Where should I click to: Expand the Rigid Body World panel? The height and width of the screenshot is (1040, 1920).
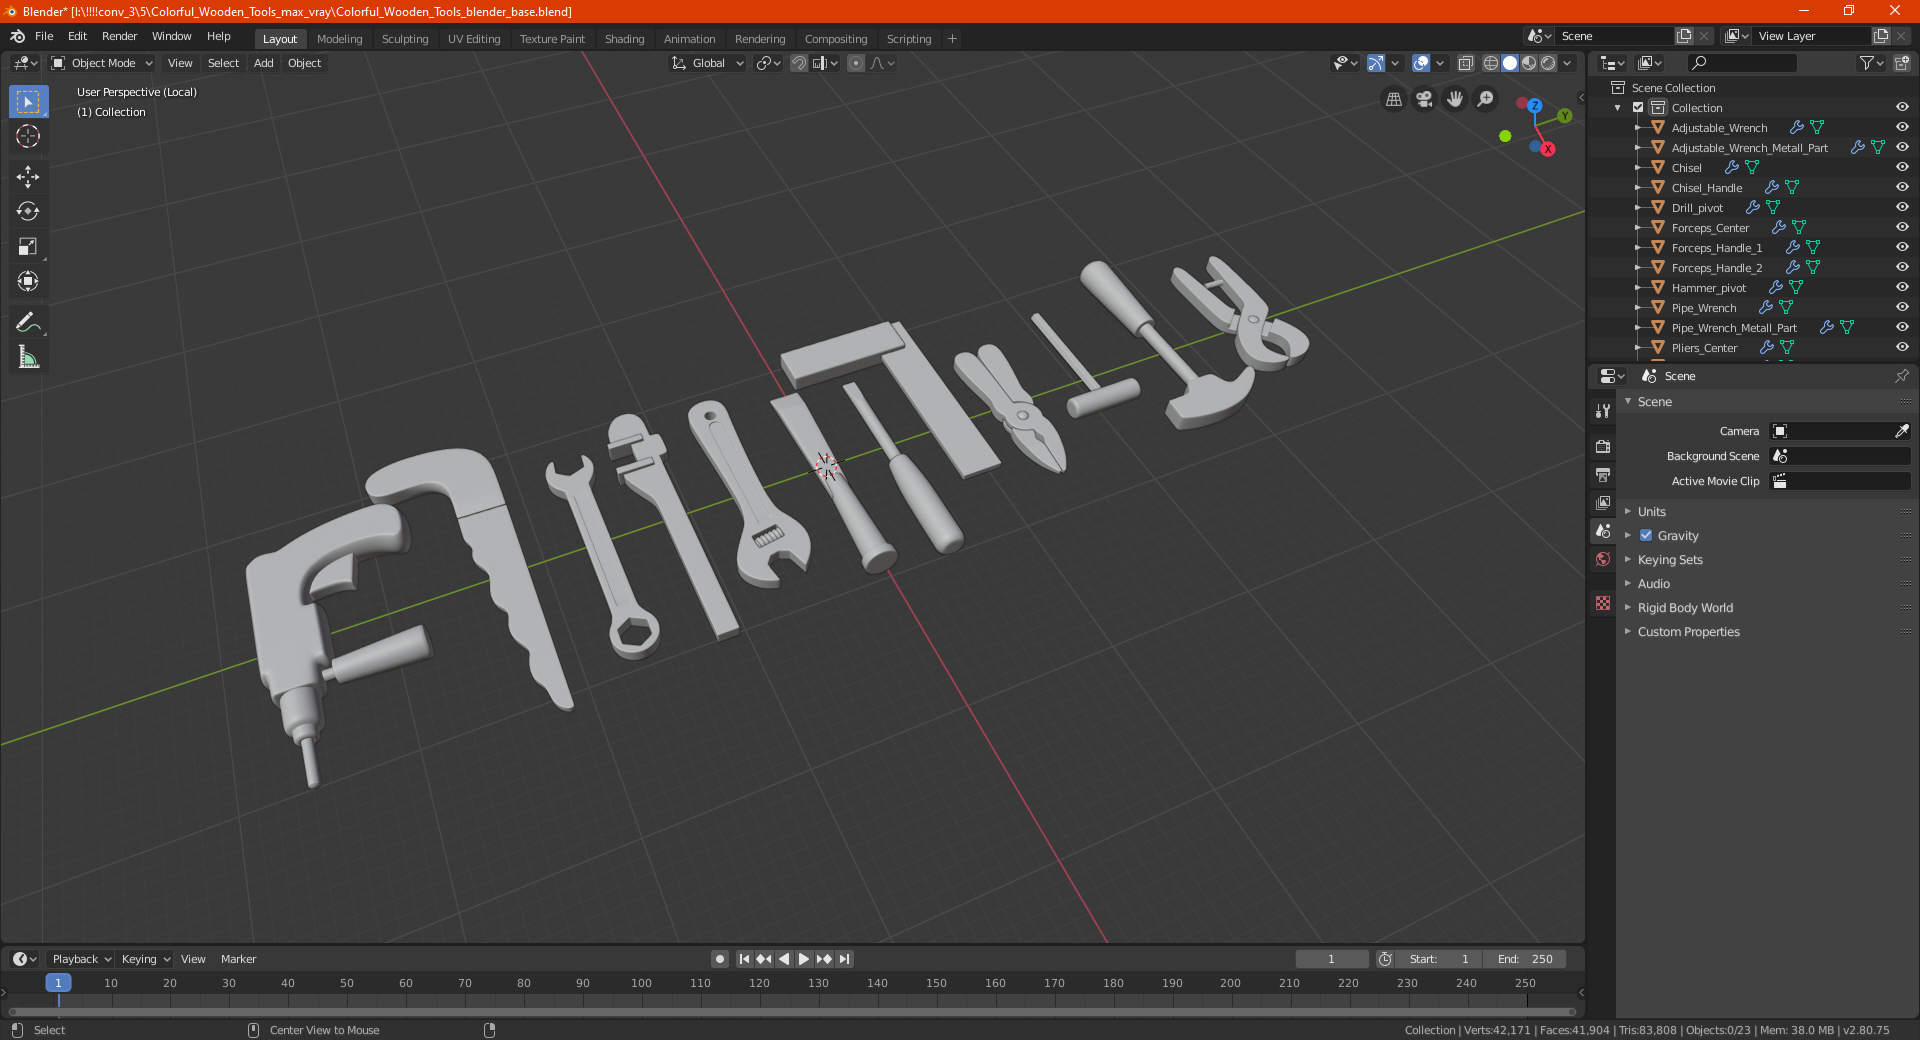point(1685,608)
